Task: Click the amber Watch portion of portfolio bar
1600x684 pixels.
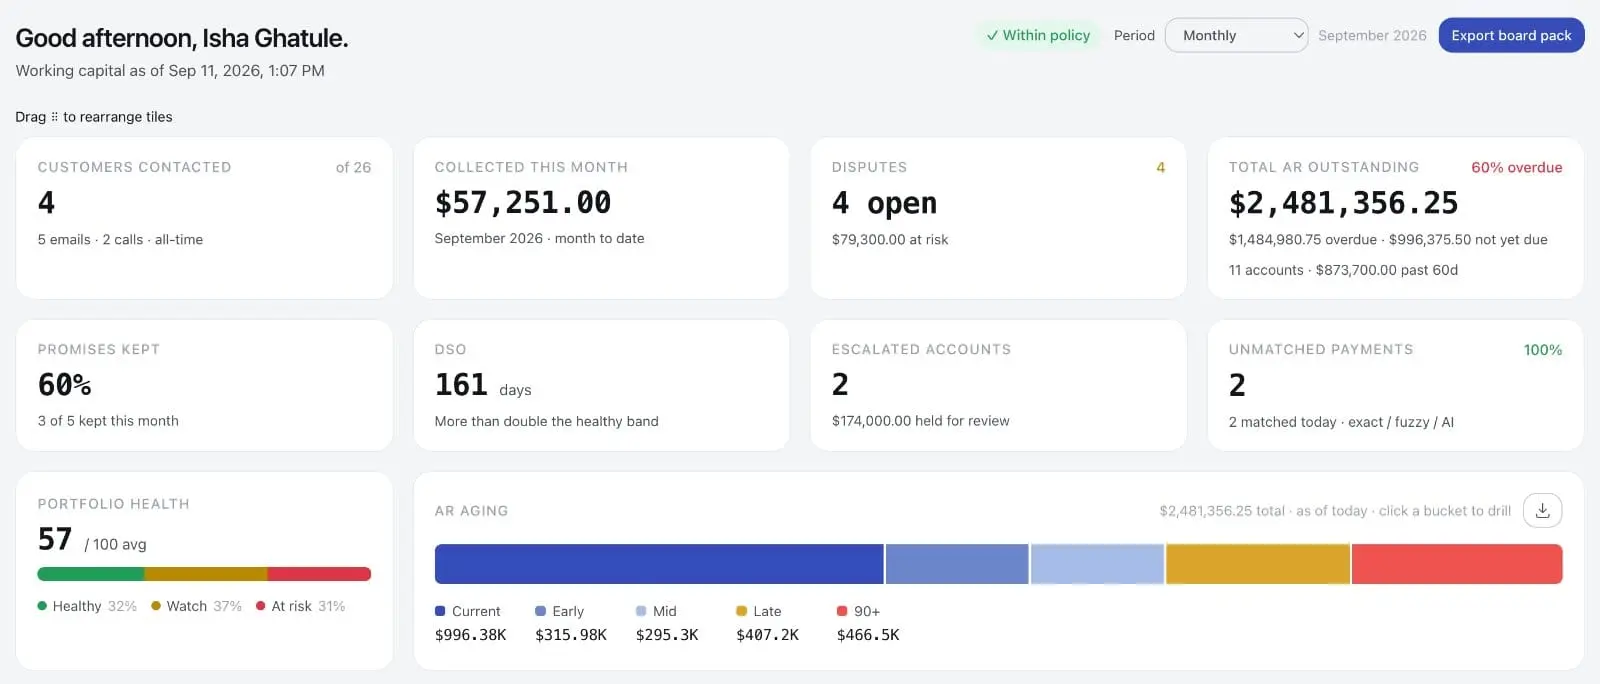Action: pyautogui.click(x=206, y=574)
